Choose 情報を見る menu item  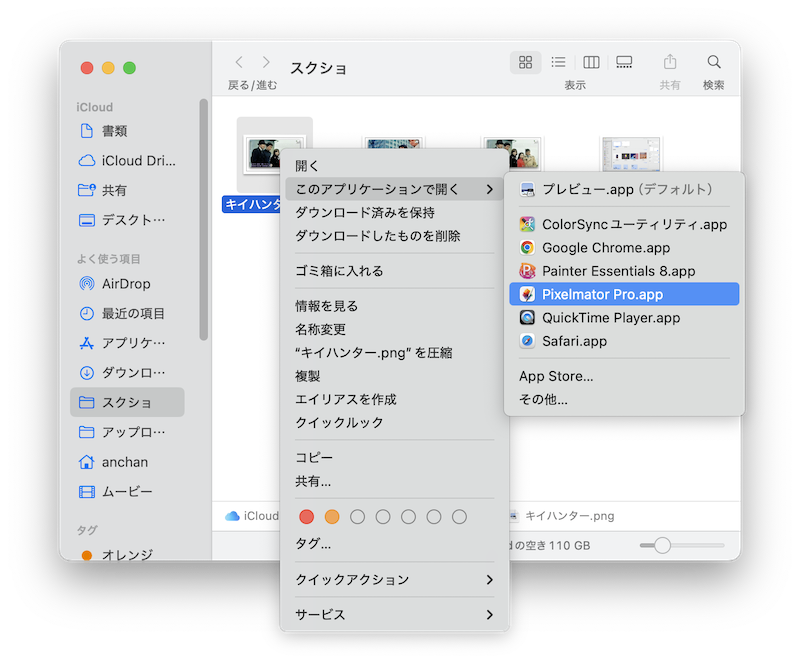pos(394,306)
